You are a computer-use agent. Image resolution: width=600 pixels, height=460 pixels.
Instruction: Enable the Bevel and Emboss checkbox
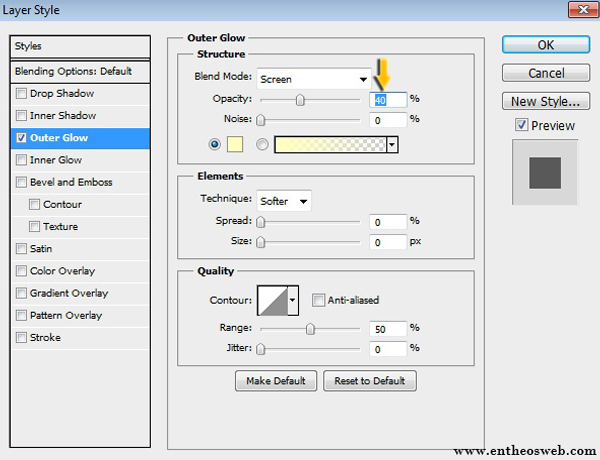point(22,183)
